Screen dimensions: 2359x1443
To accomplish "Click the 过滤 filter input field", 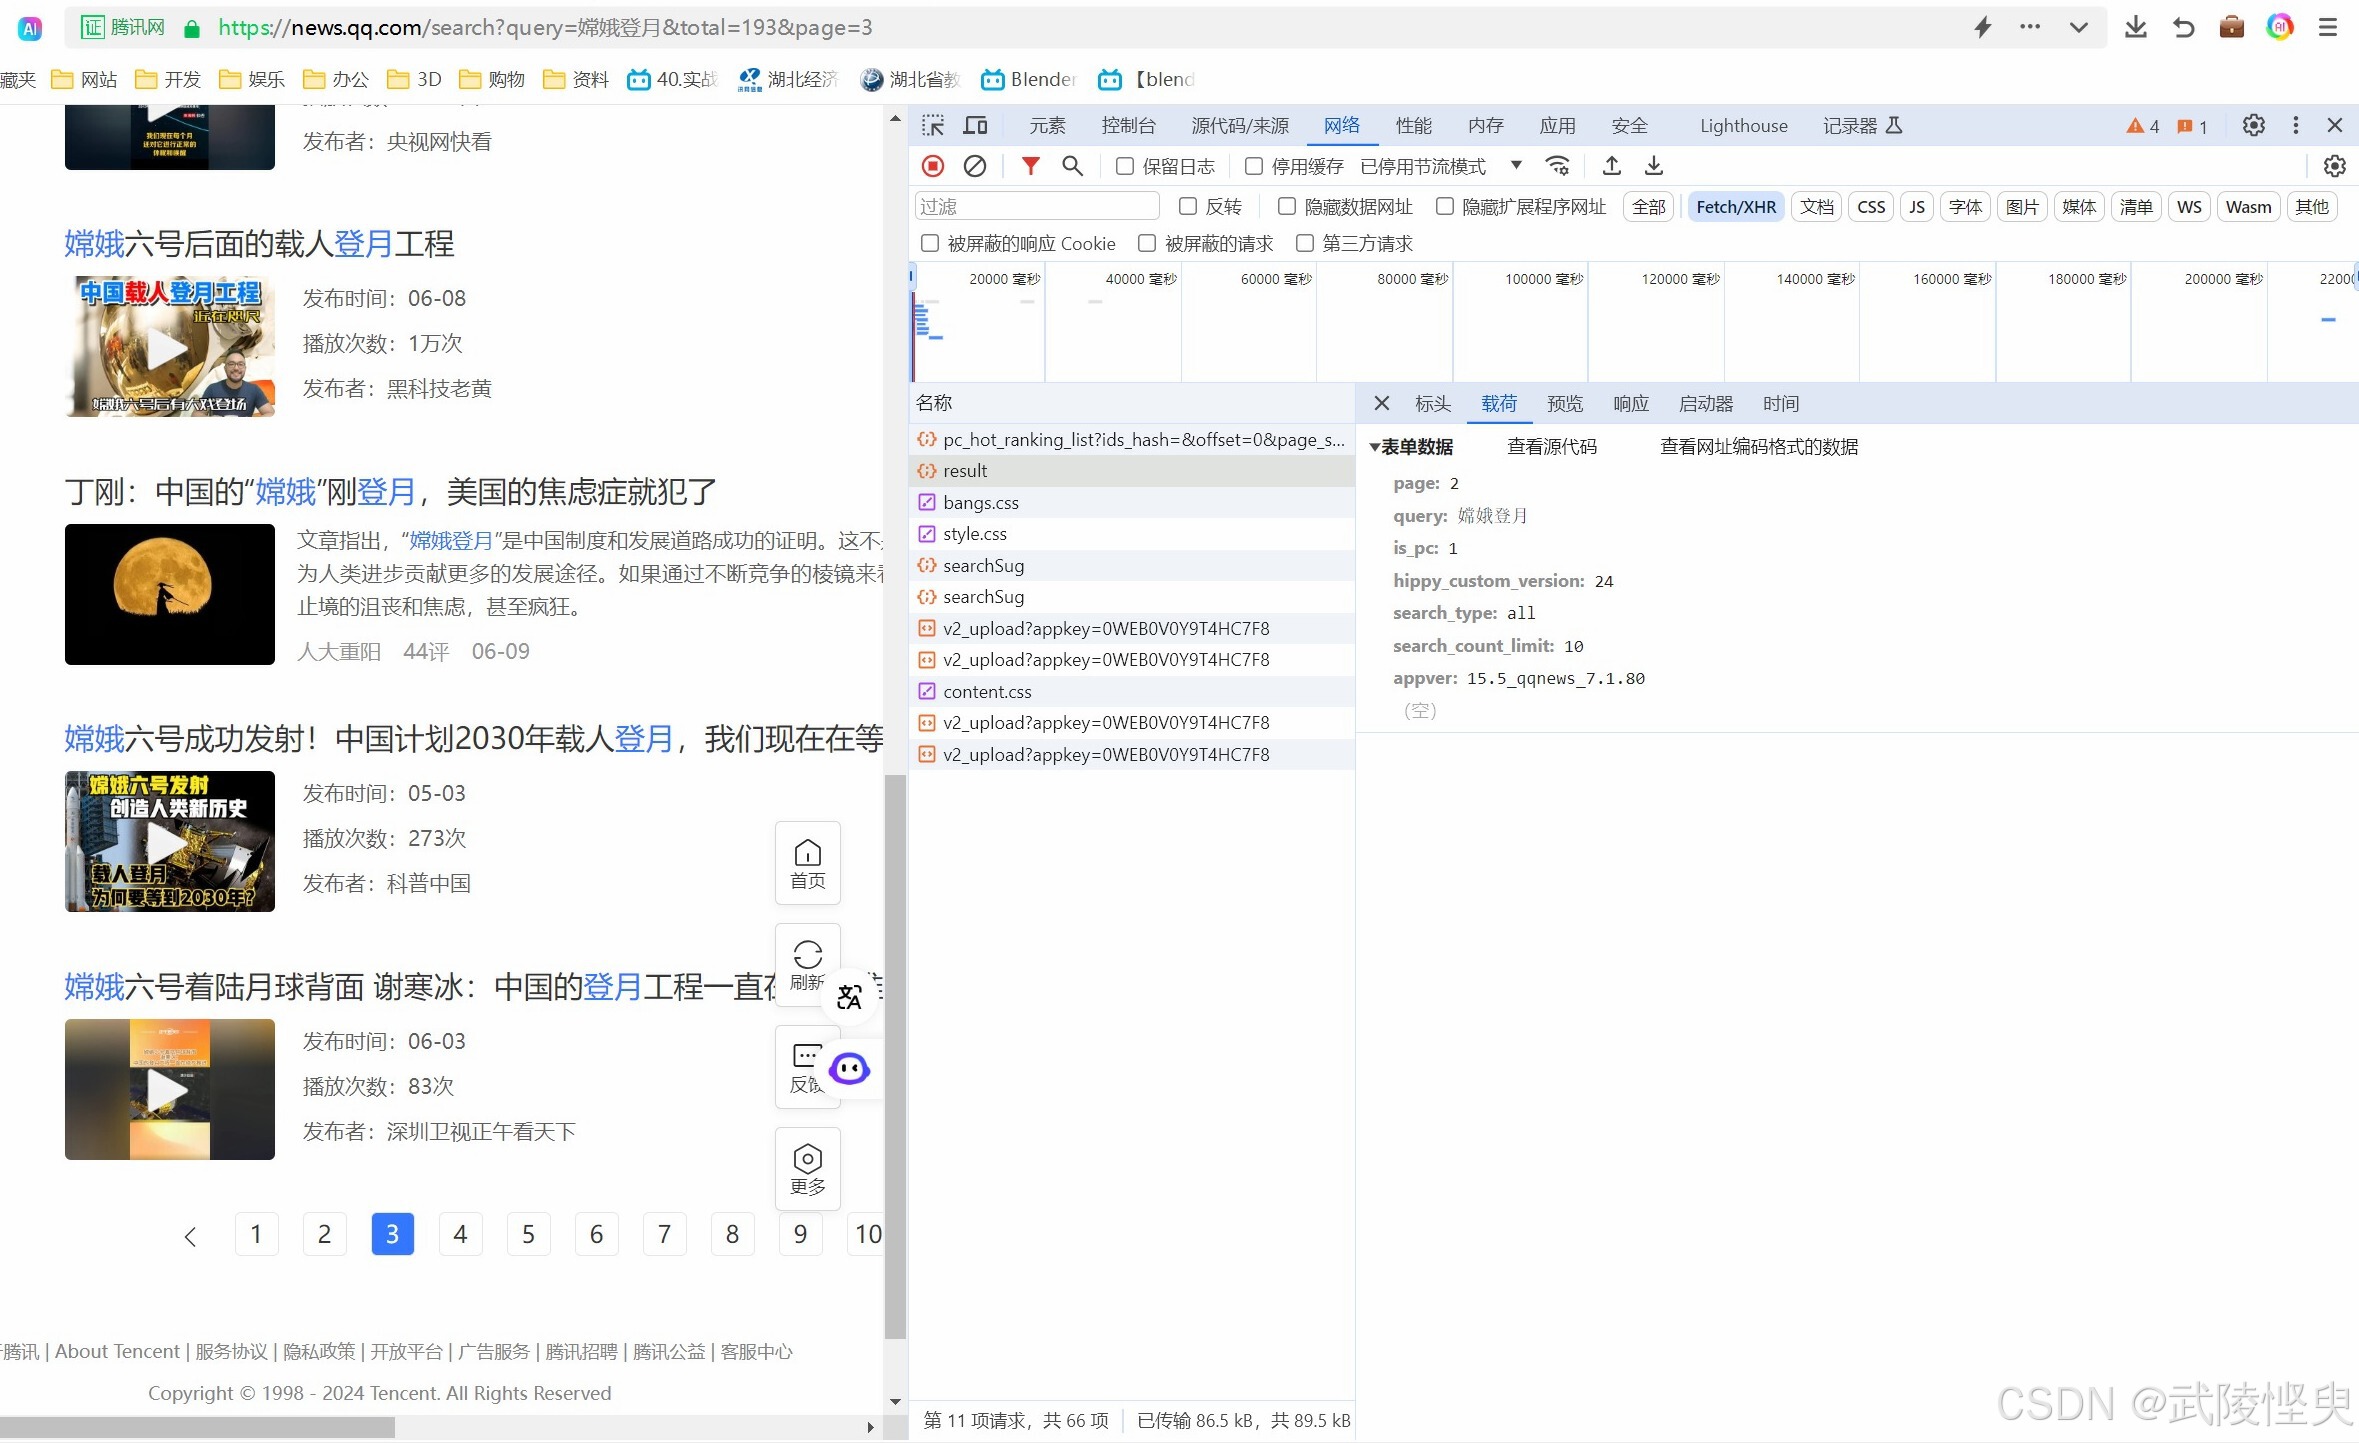I will (1036, 206).
